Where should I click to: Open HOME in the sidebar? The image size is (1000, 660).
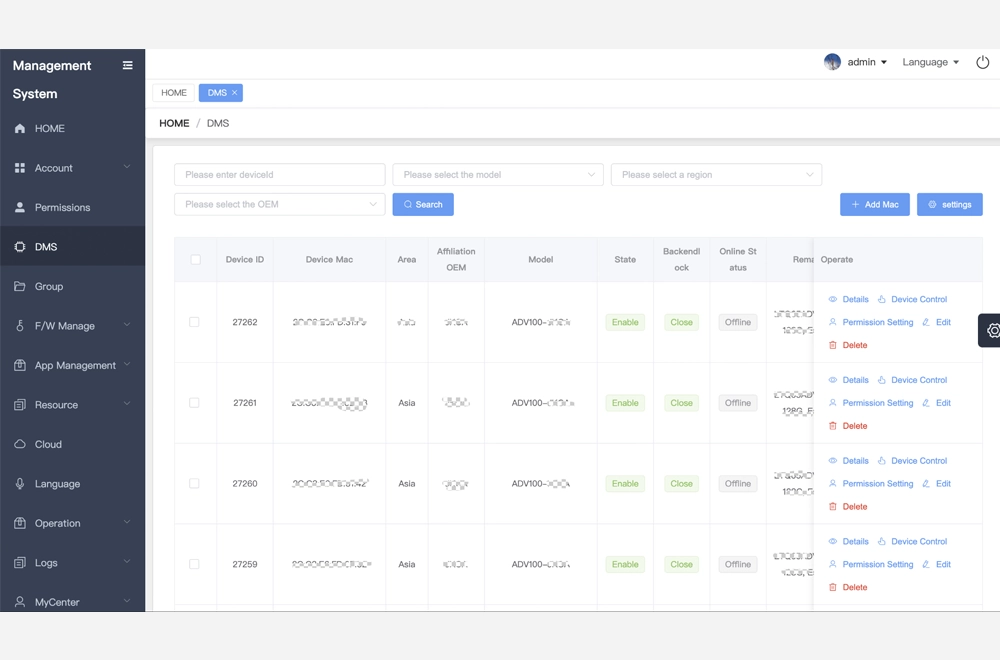pos(72,128)
